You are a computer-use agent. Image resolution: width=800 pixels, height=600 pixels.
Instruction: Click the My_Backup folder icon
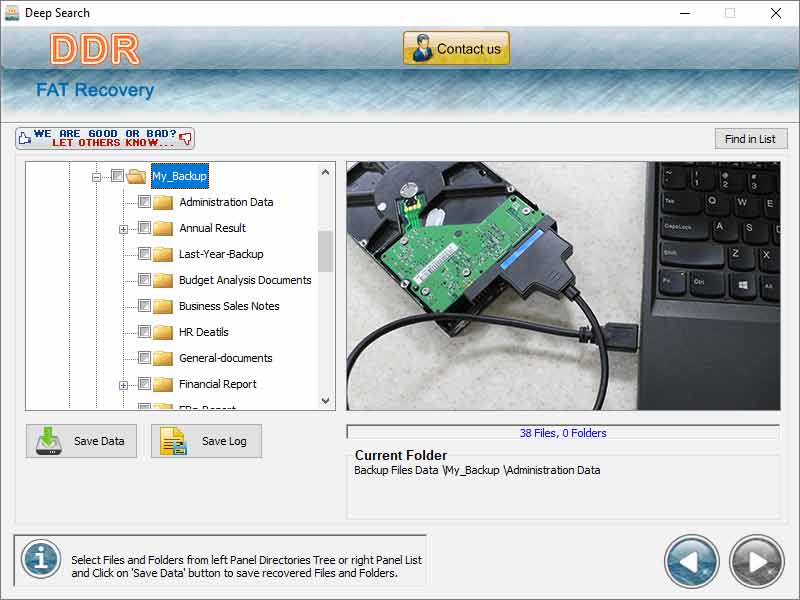137,176
